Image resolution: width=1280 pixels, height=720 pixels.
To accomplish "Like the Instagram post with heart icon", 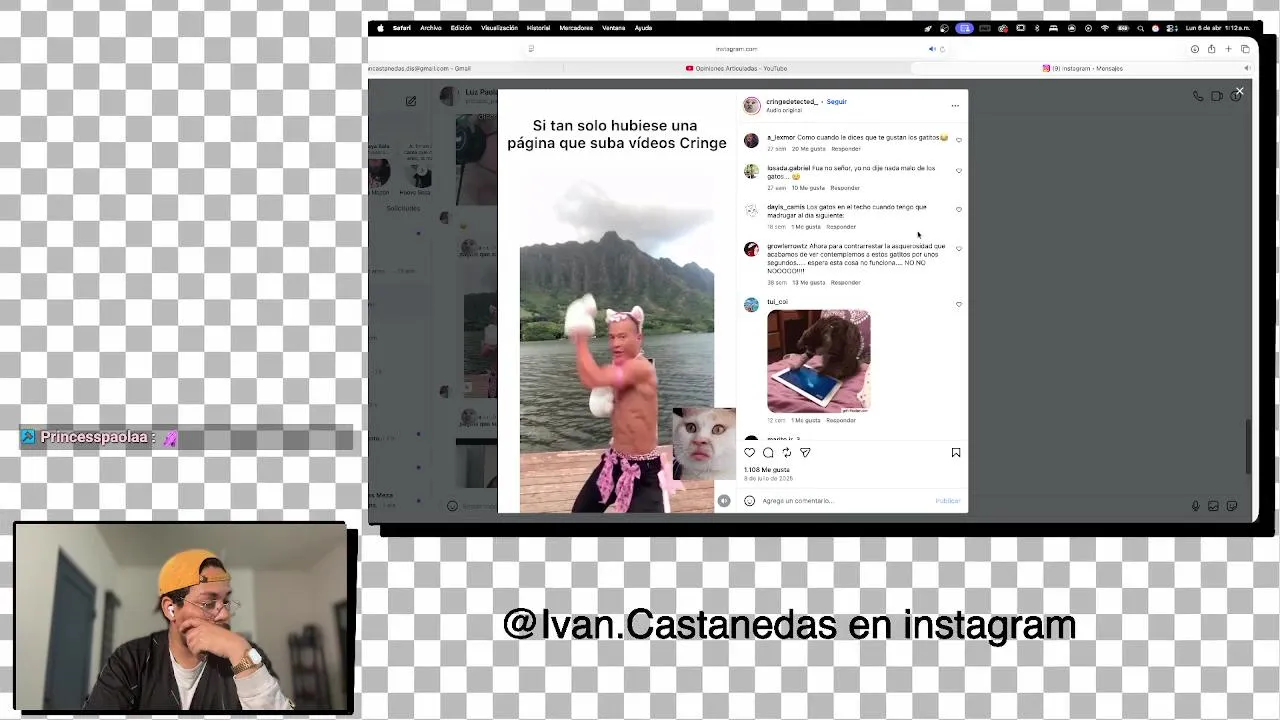I will [750, 453].
